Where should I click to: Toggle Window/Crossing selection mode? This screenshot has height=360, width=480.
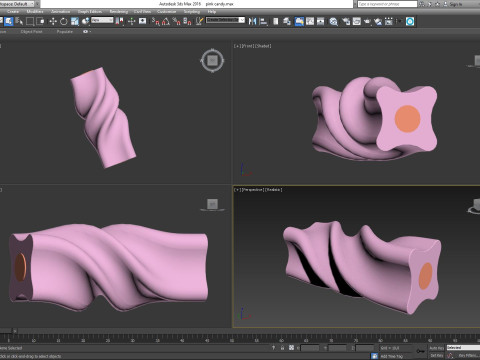coord(40,21)
